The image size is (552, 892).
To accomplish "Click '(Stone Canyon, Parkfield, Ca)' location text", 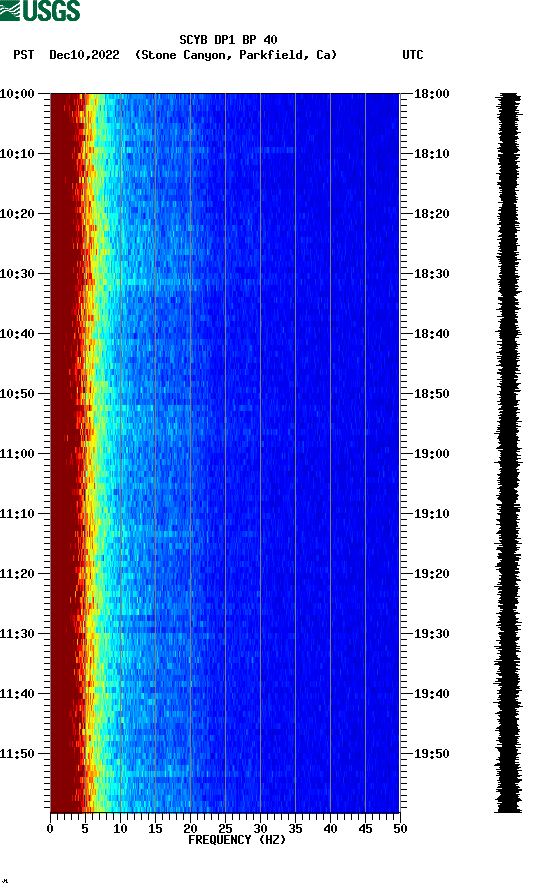I will 236,55.
